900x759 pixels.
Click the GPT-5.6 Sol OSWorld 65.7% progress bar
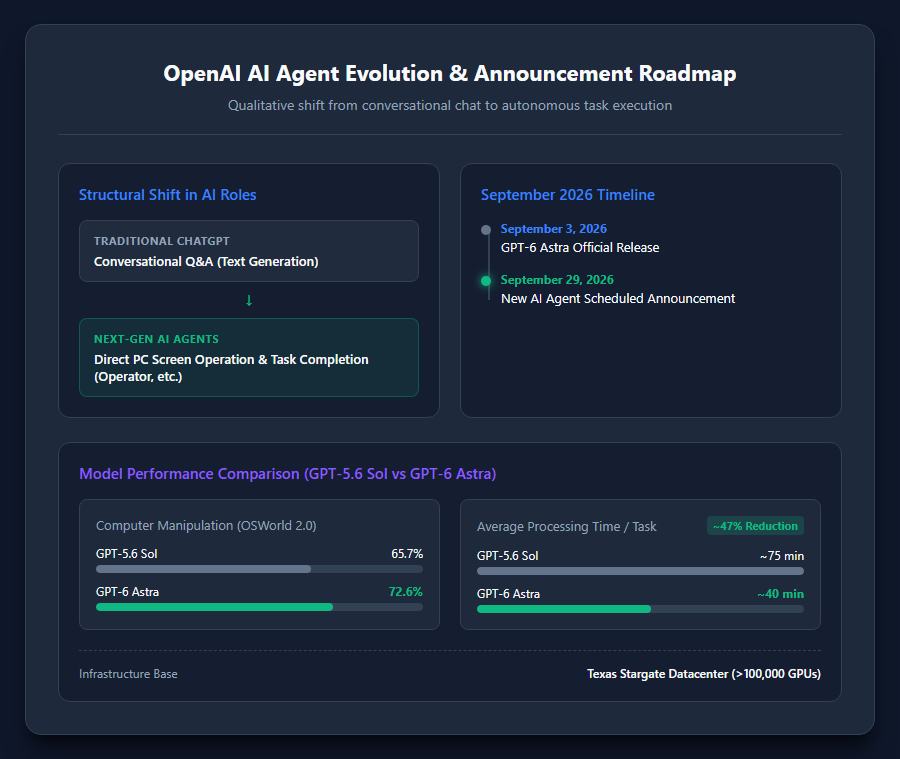click(x=259, y=569)
